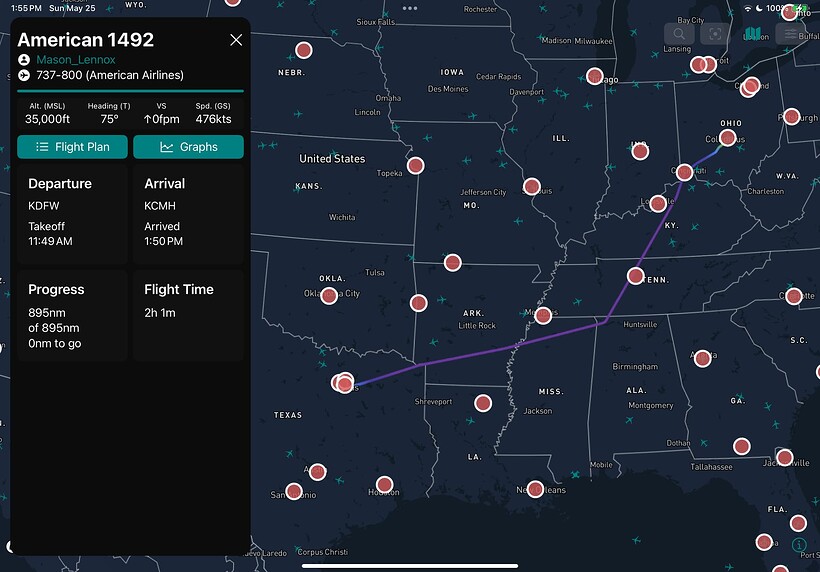The image size is (820, 572).
Task: Tap the info icon in bottom-right corner
Action: 799,545
